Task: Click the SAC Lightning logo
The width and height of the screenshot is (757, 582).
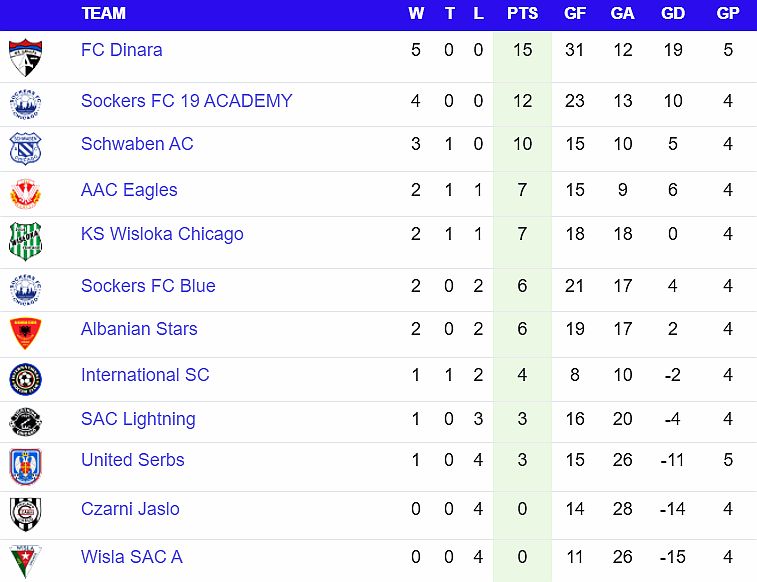Action: [x=24, y=421]
